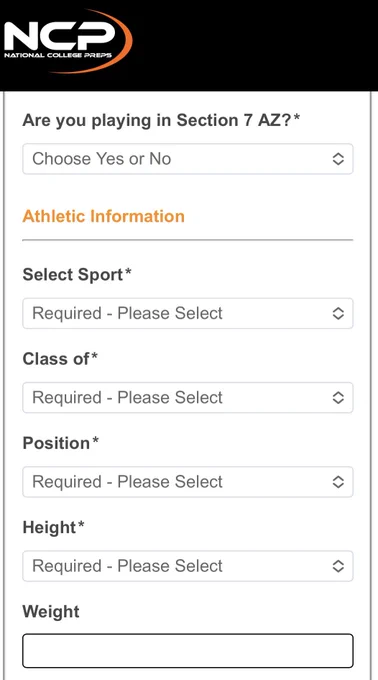Click the up-down arrows on Section 7 field
The width and height of the screenshot is (378, 680).
[x=338, y=159]
